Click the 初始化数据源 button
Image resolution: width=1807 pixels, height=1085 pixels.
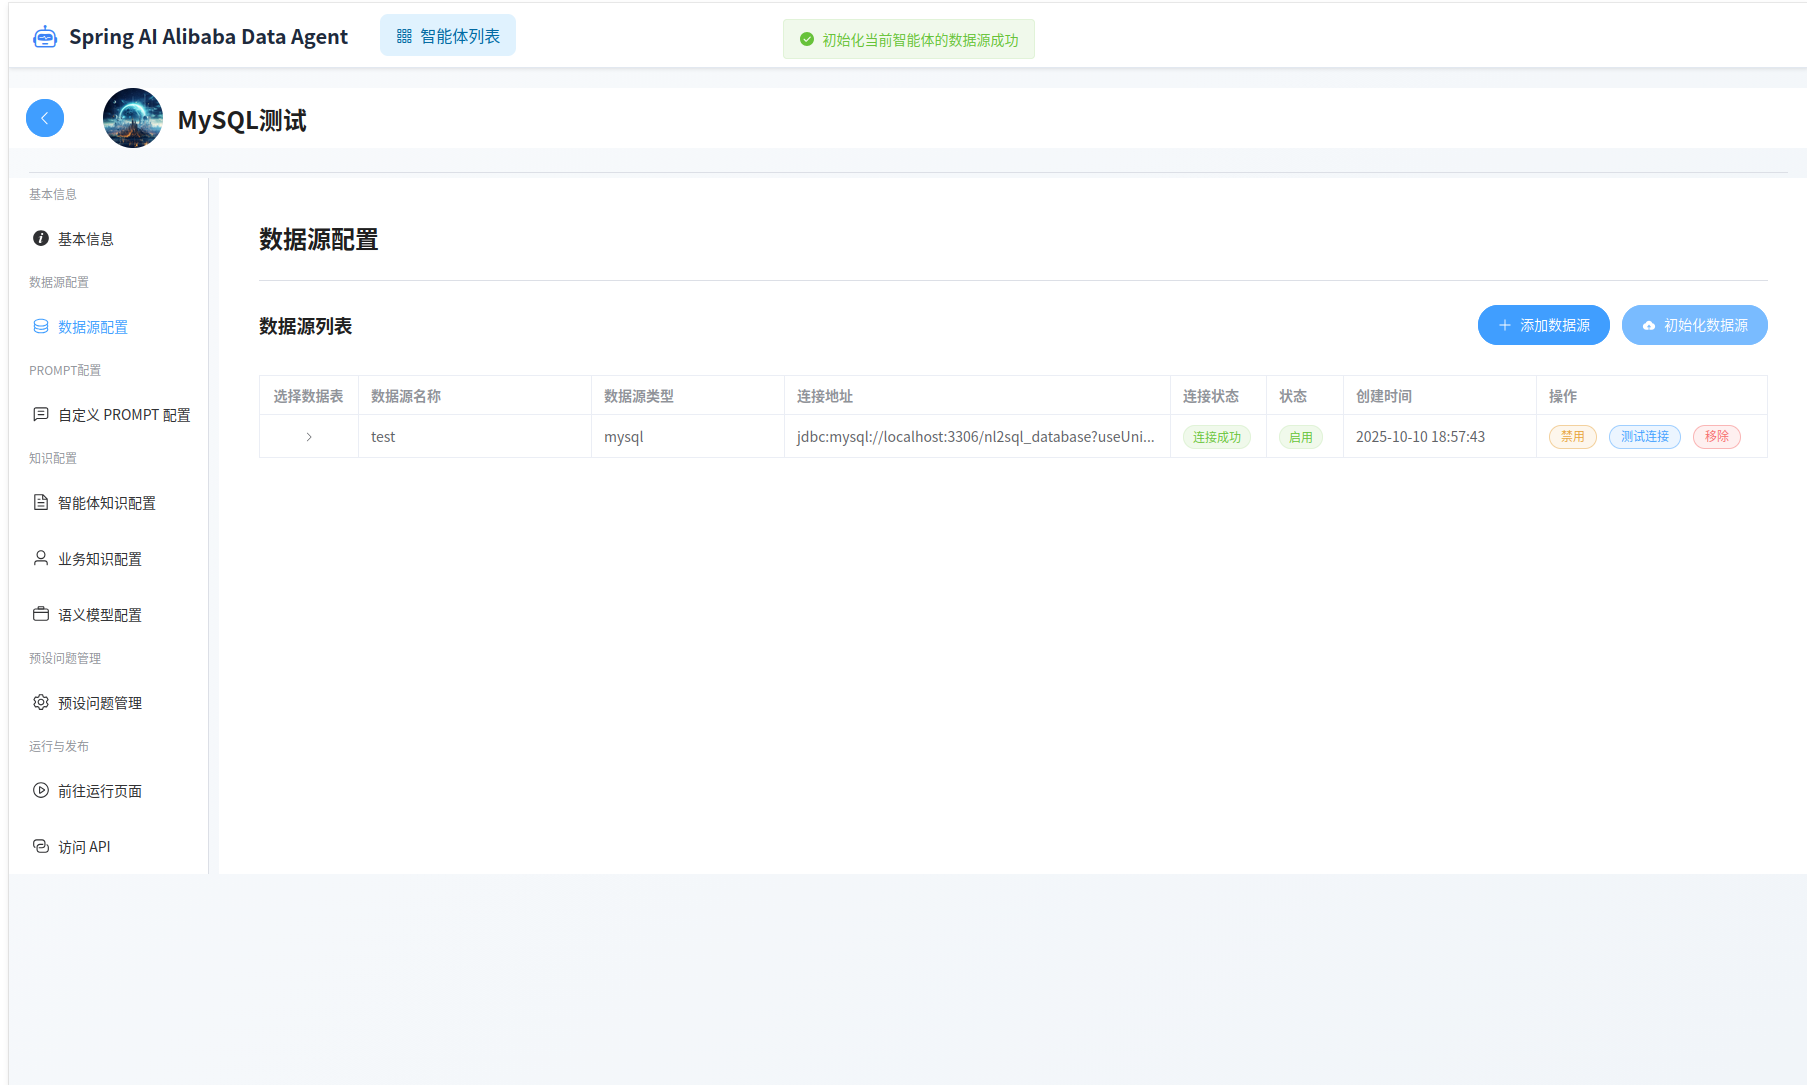1694,325
